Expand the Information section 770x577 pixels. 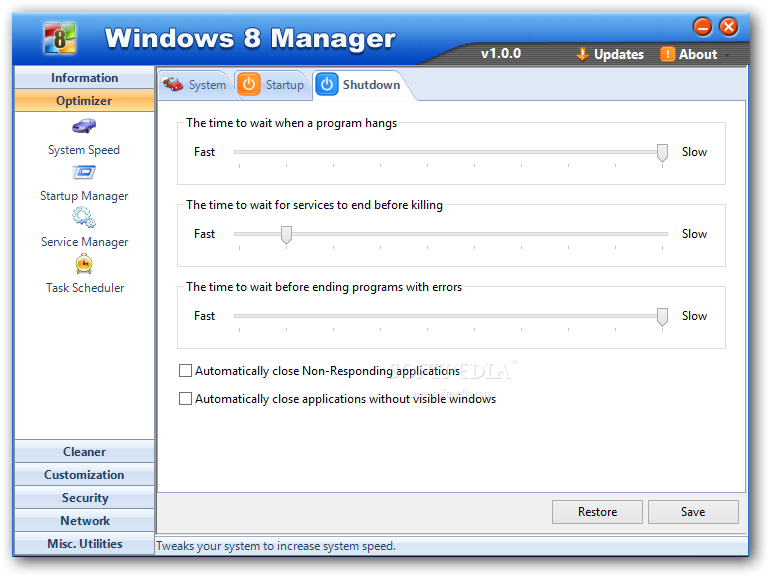point(84,78)
